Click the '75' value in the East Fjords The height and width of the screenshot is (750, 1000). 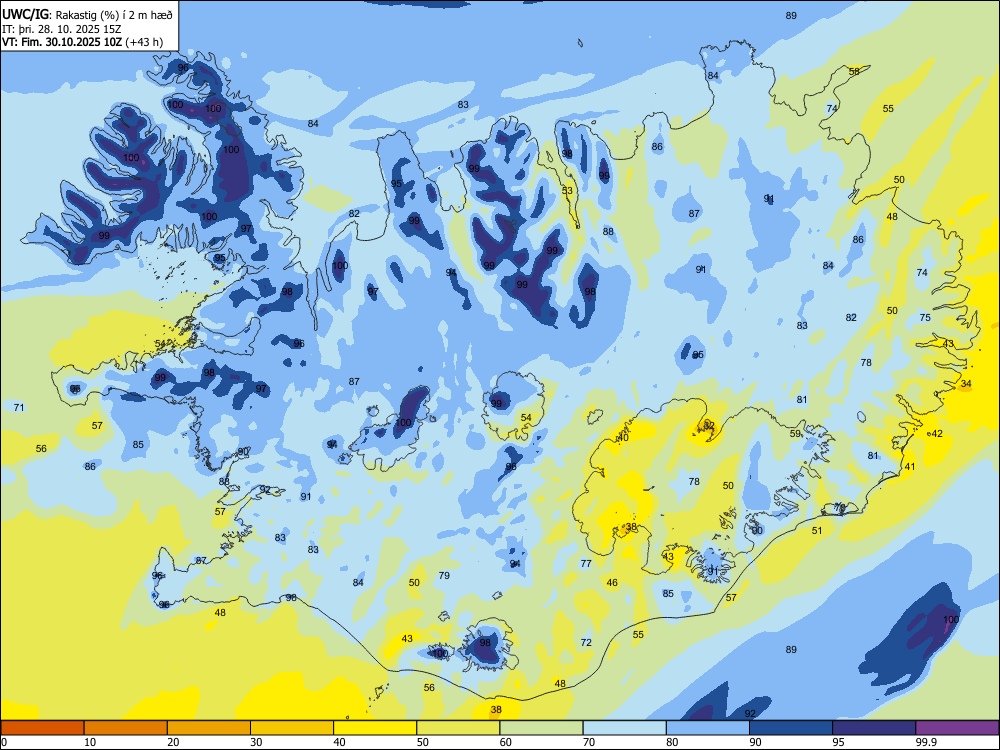point(925,317)
